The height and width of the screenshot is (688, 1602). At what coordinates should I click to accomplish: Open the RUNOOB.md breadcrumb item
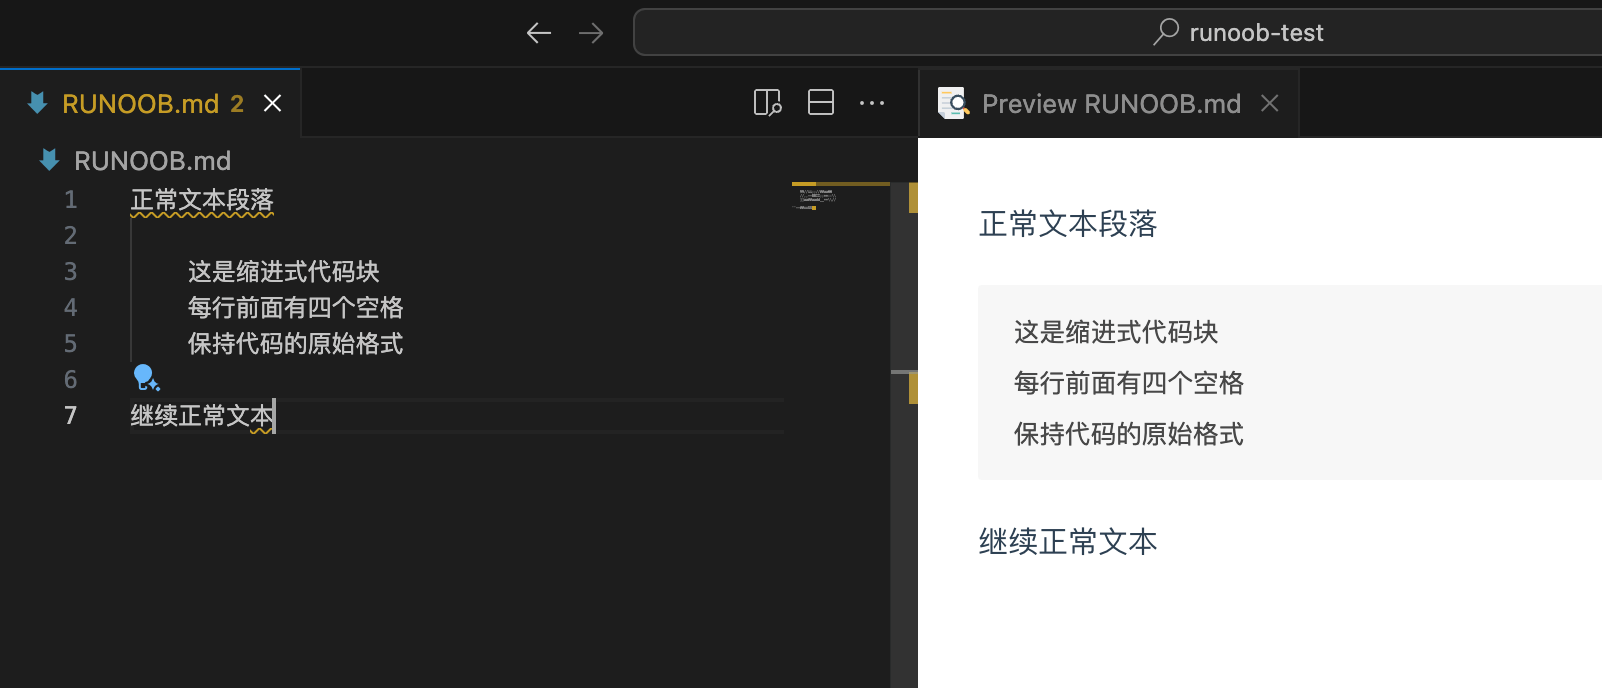(x=152, y=161)
